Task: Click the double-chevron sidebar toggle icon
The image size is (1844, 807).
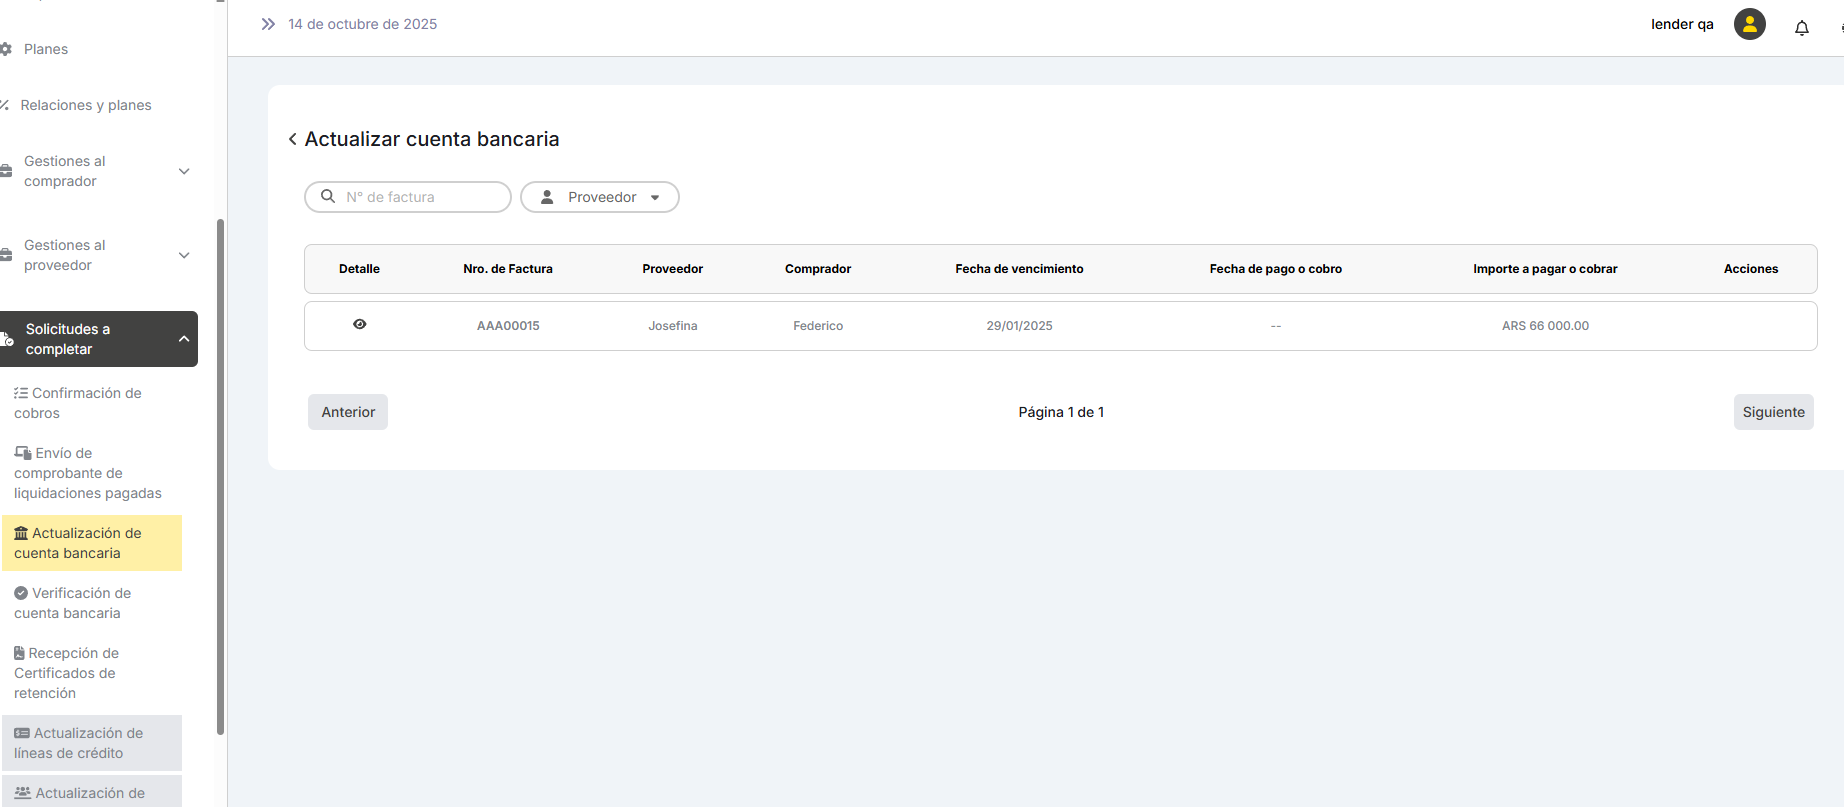Action: point(268,24)
